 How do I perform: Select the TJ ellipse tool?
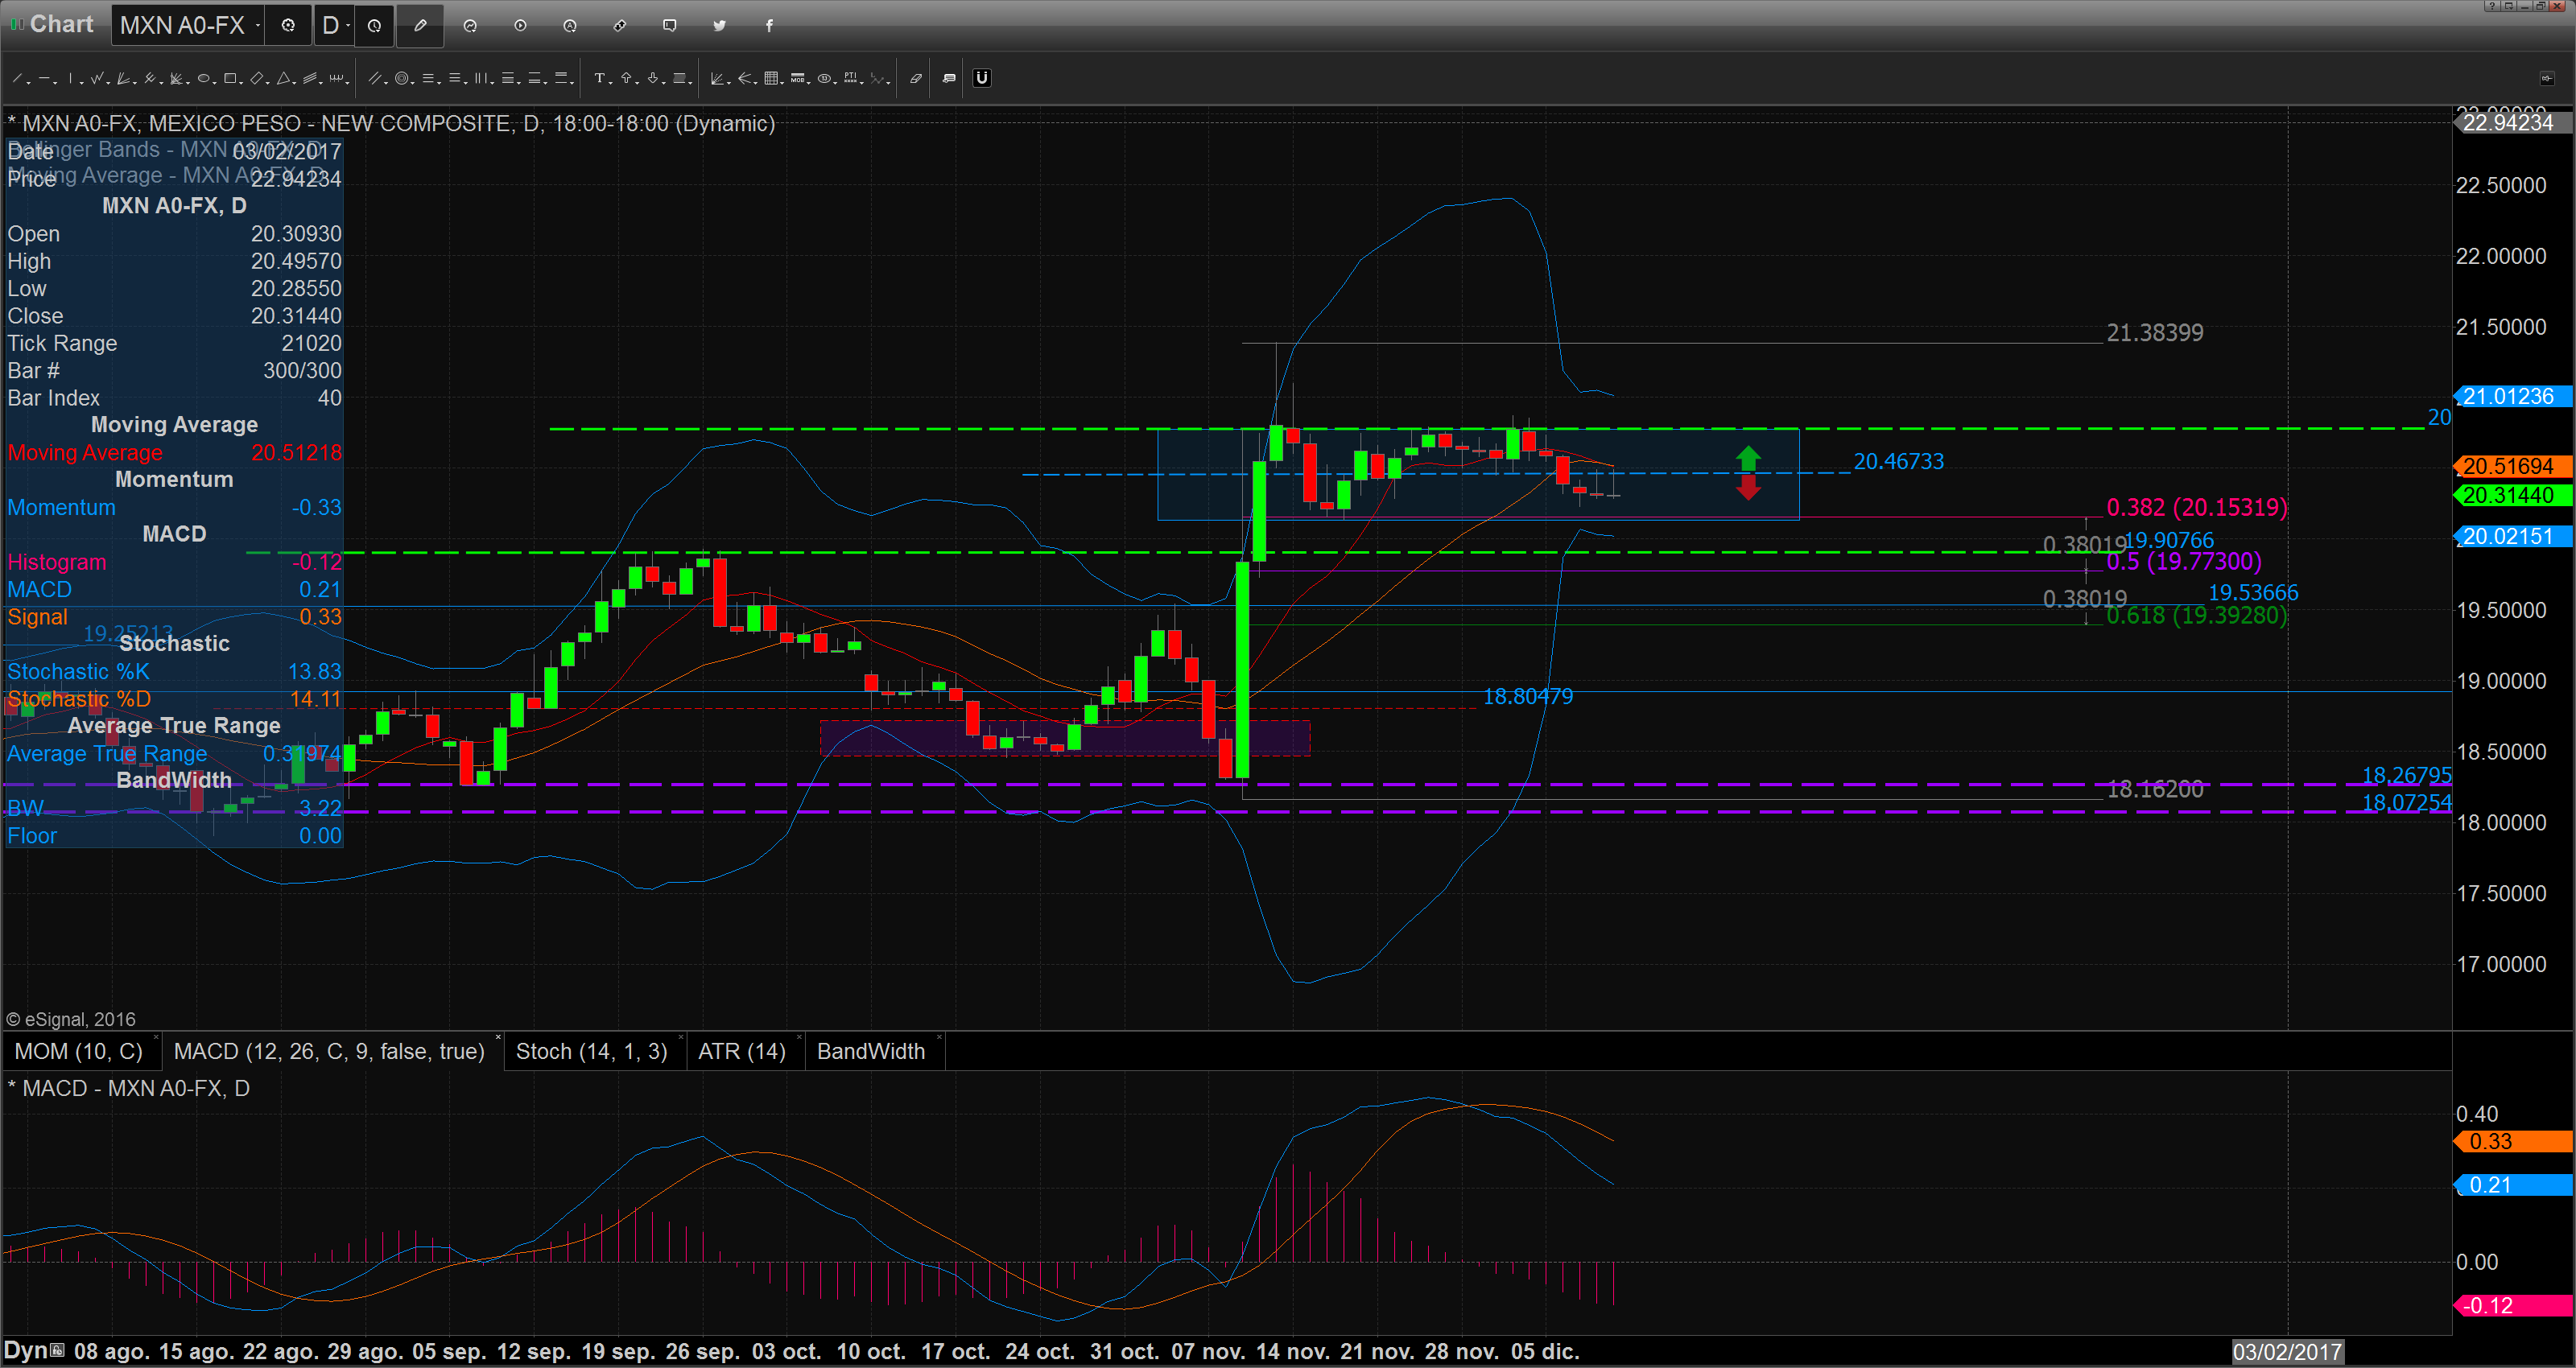pos(824,78)
